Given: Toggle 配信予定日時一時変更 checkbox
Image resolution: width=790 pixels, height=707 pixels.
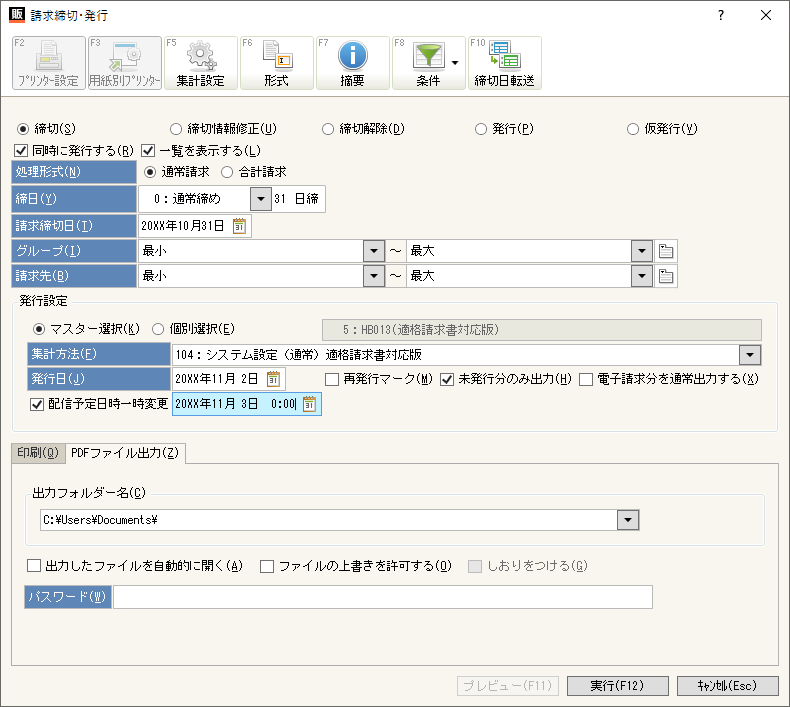Looking at the screenshot, I should click(x=37, y=404).
